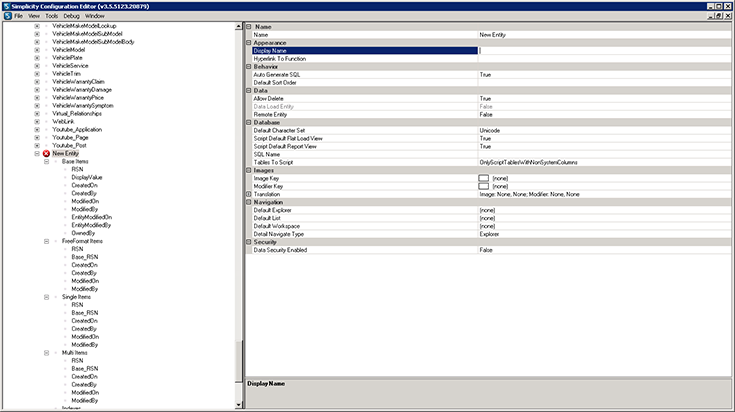
Task: Open the File menu
Action: [18, 16]
